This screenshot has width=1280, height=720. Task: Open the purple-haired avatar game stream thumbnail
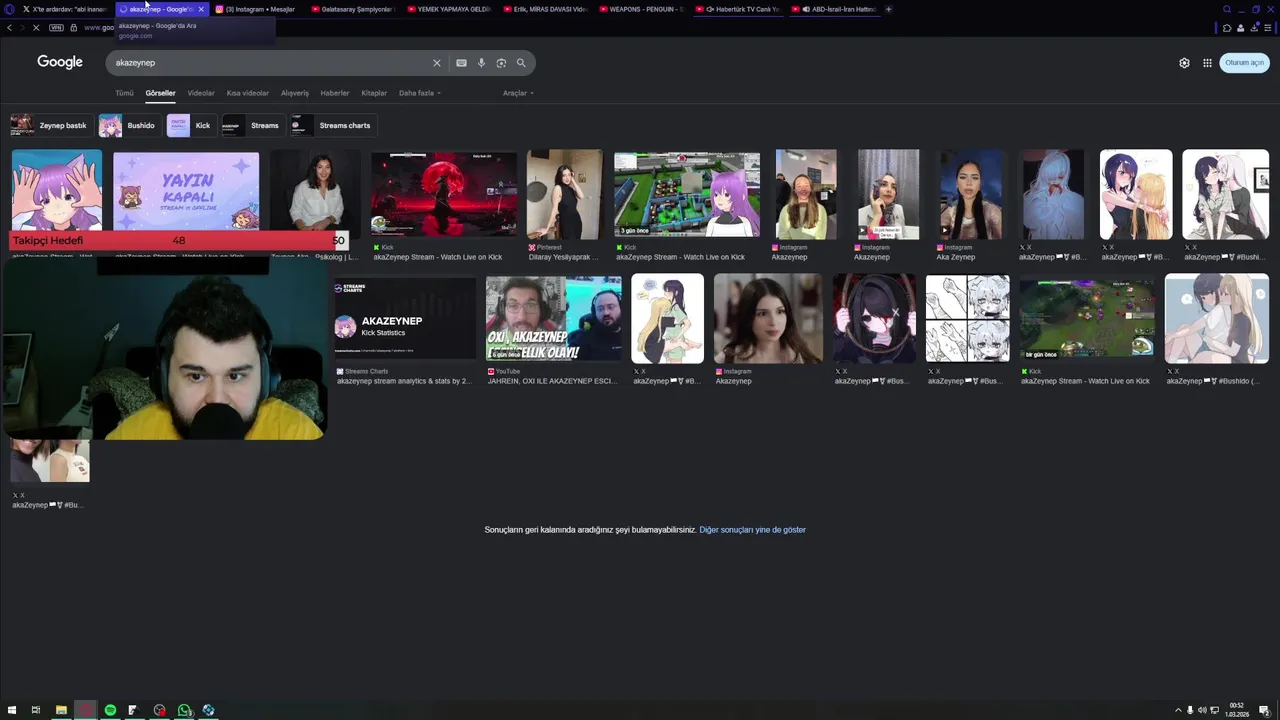tap(687, 195)
